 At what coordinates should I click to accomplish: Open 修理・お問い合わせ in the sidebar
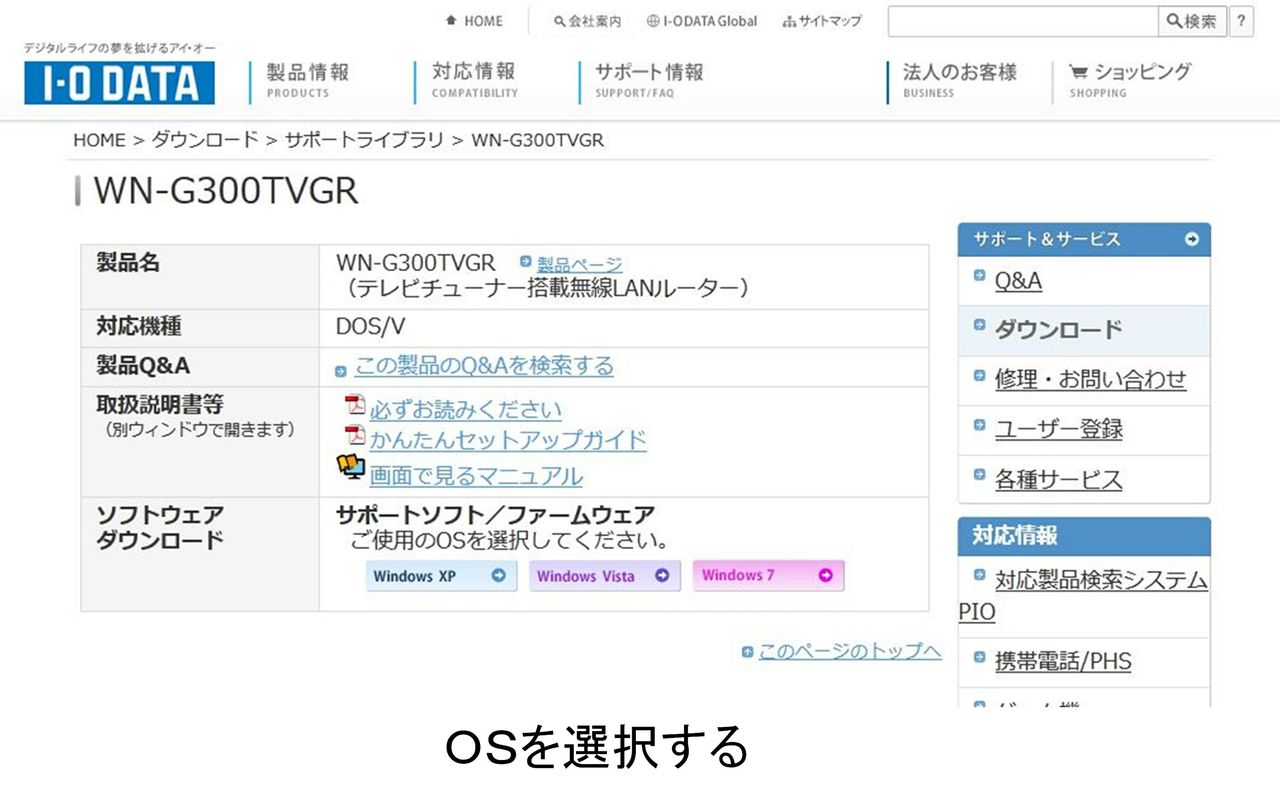coord(1091,380)
